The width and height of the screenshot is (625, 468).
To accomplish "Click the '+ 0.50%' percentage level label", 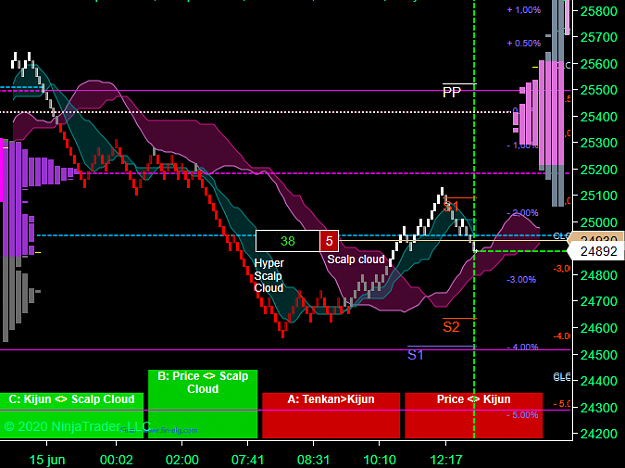I will click(524, 43).
